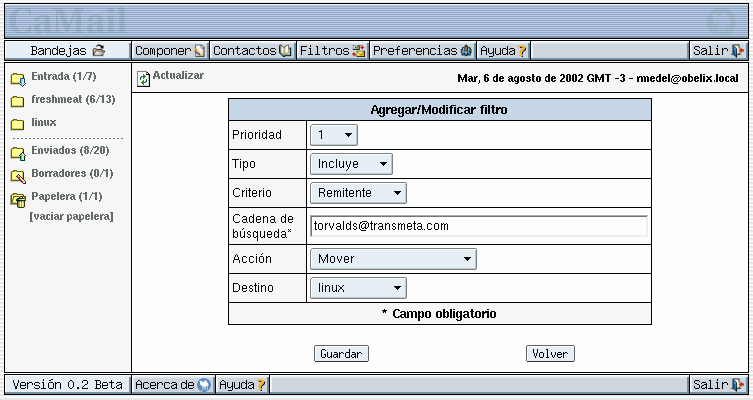753x400 pixels.
Task: Expand the Tipo dropdown showing Incluye
Action: click(351, 164)
